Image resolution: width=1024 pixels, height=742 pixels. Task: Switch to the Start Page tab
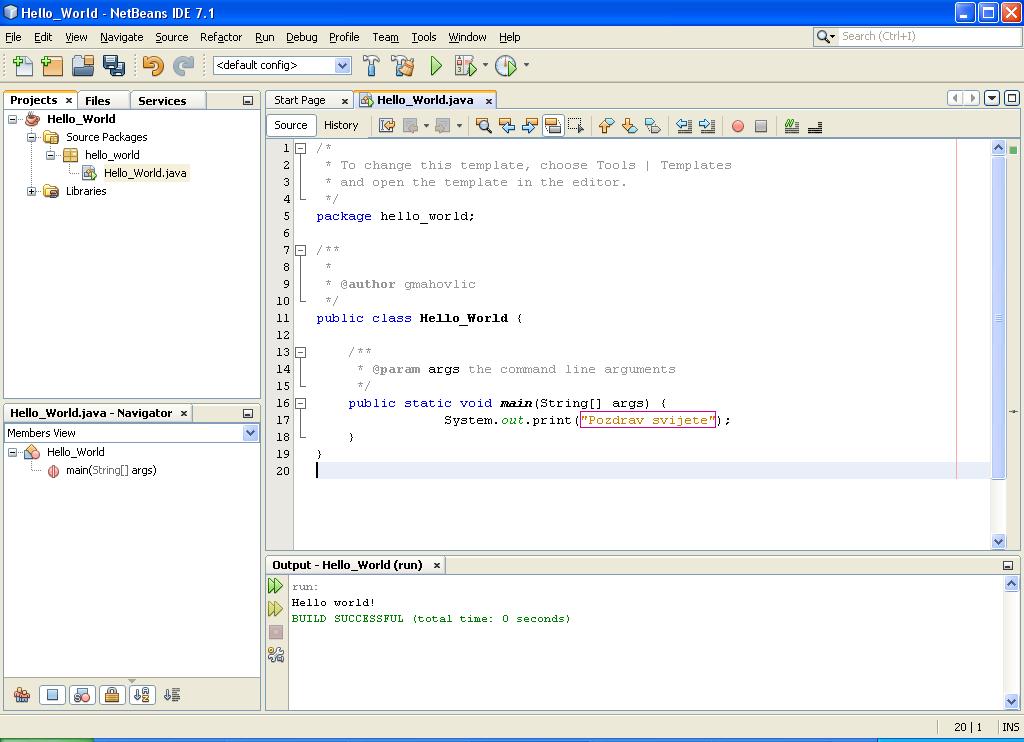point(300,100)
